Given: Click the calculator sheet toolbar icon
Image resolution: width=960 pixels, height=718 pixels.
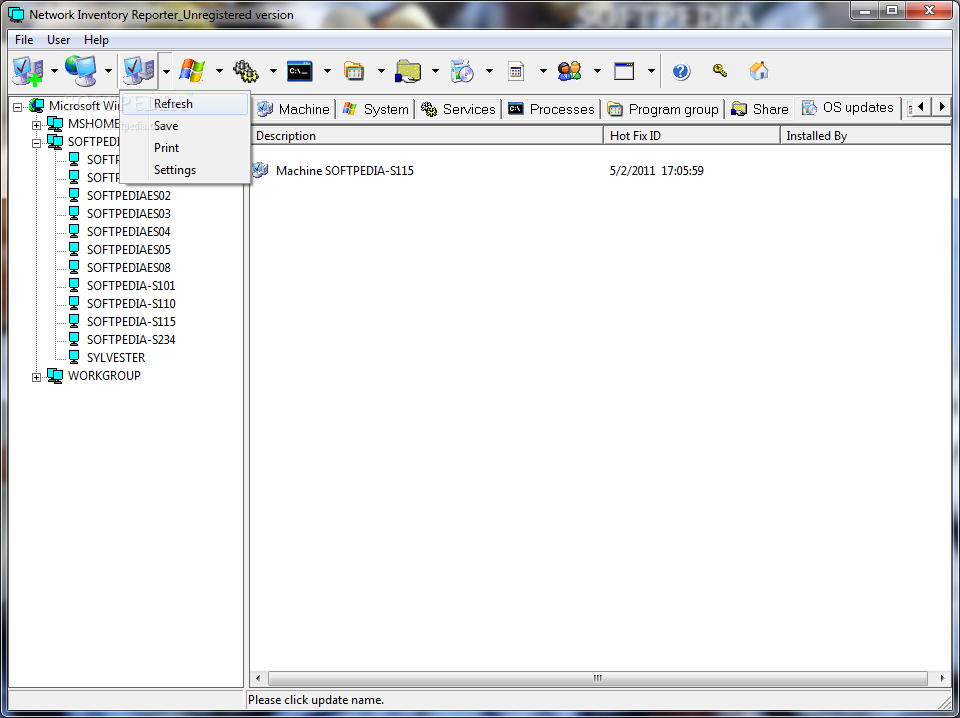Looking at the screenshot, I should [x=516, y=71].
